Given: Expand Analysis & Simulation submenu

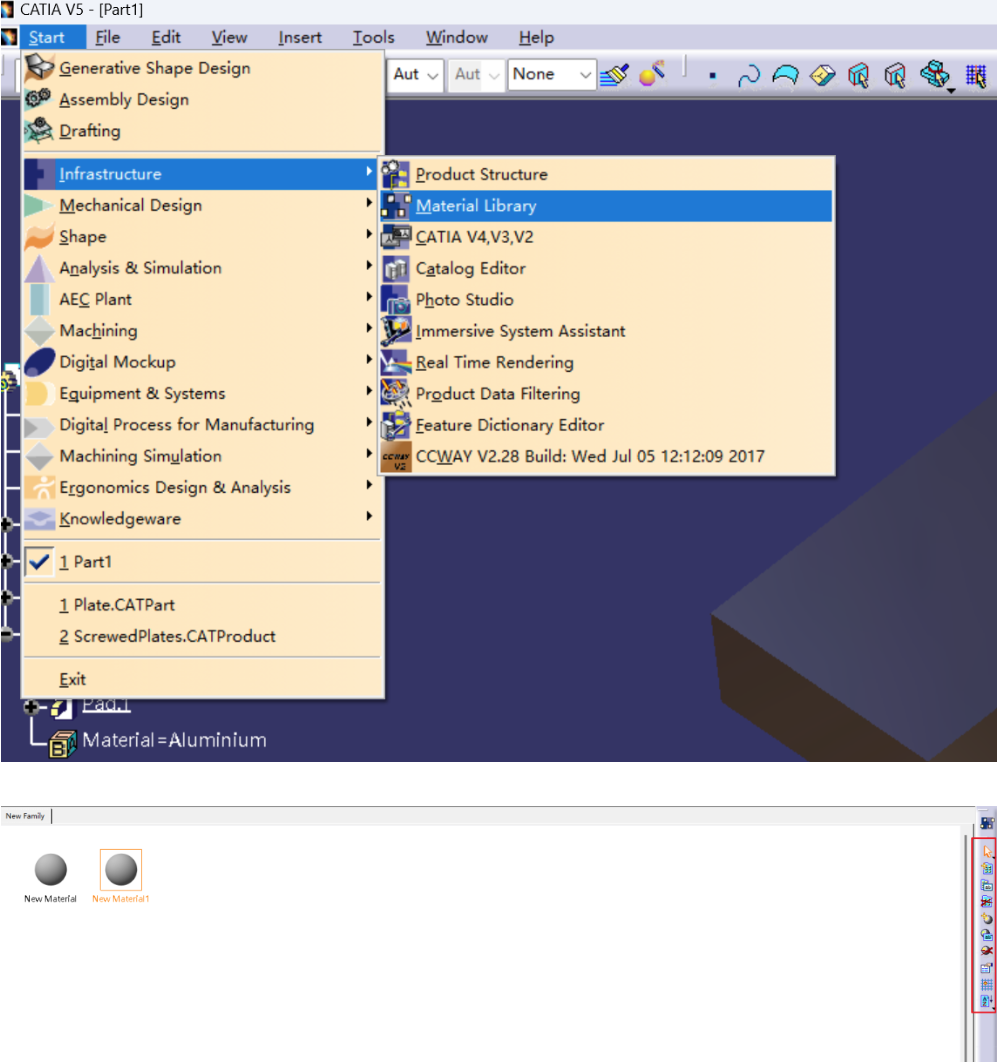Looking at the screenshot, I should click(202, 267).
